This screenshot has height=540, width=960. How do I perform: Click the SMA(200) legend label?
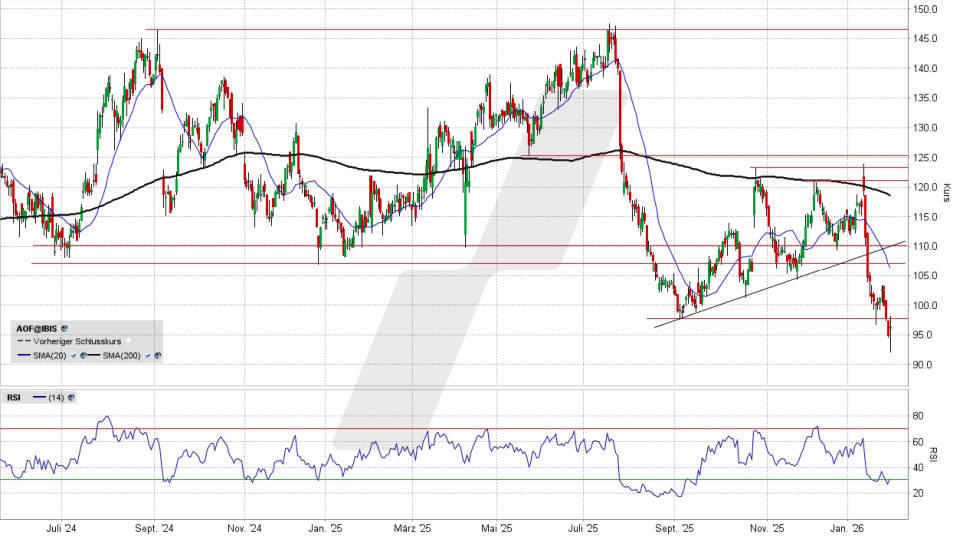pyautogui.click(x=122, y=355)
